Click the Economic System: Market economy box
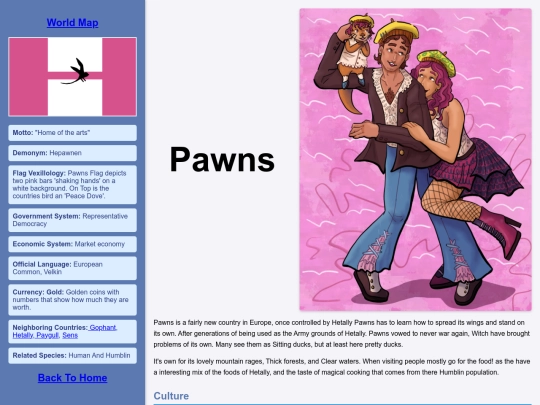The image size is (540, 405). [72, 244]
